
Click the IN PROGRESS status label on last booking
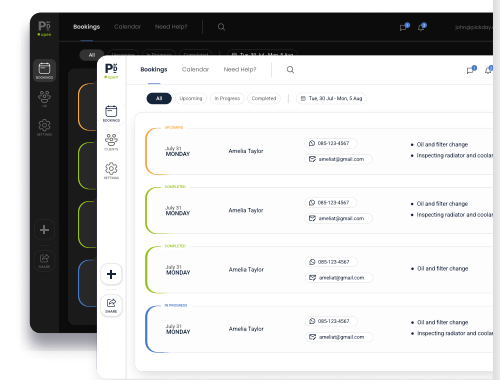[x=176, y=305]
